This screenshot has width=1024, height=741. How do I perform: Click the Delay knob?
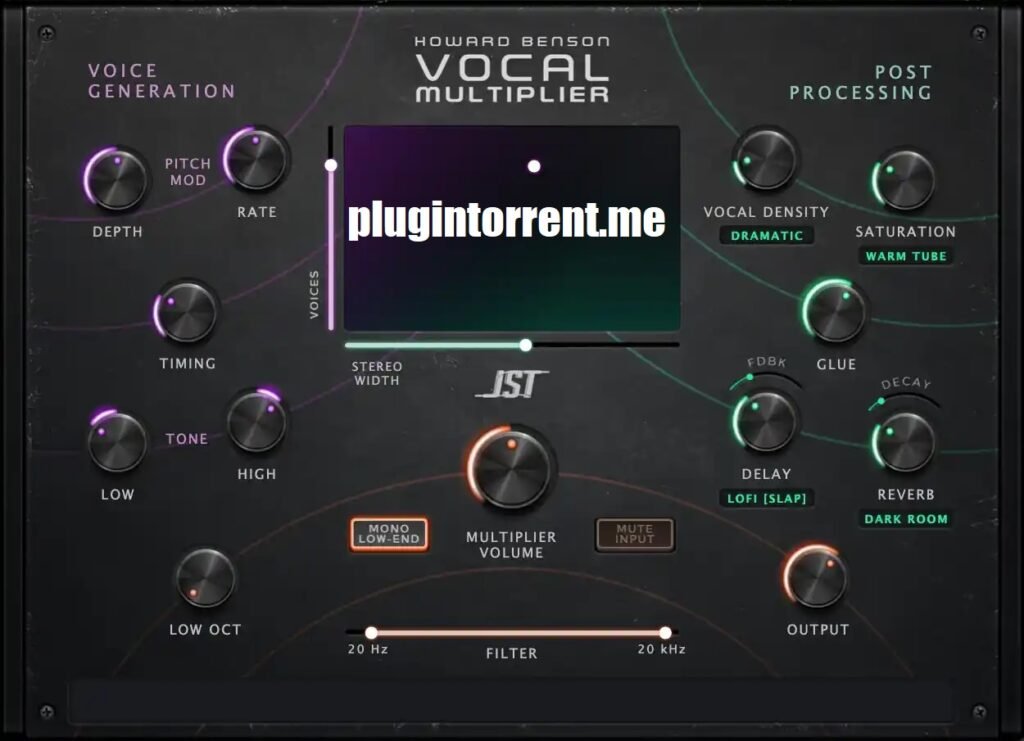[x=765, y=421]
